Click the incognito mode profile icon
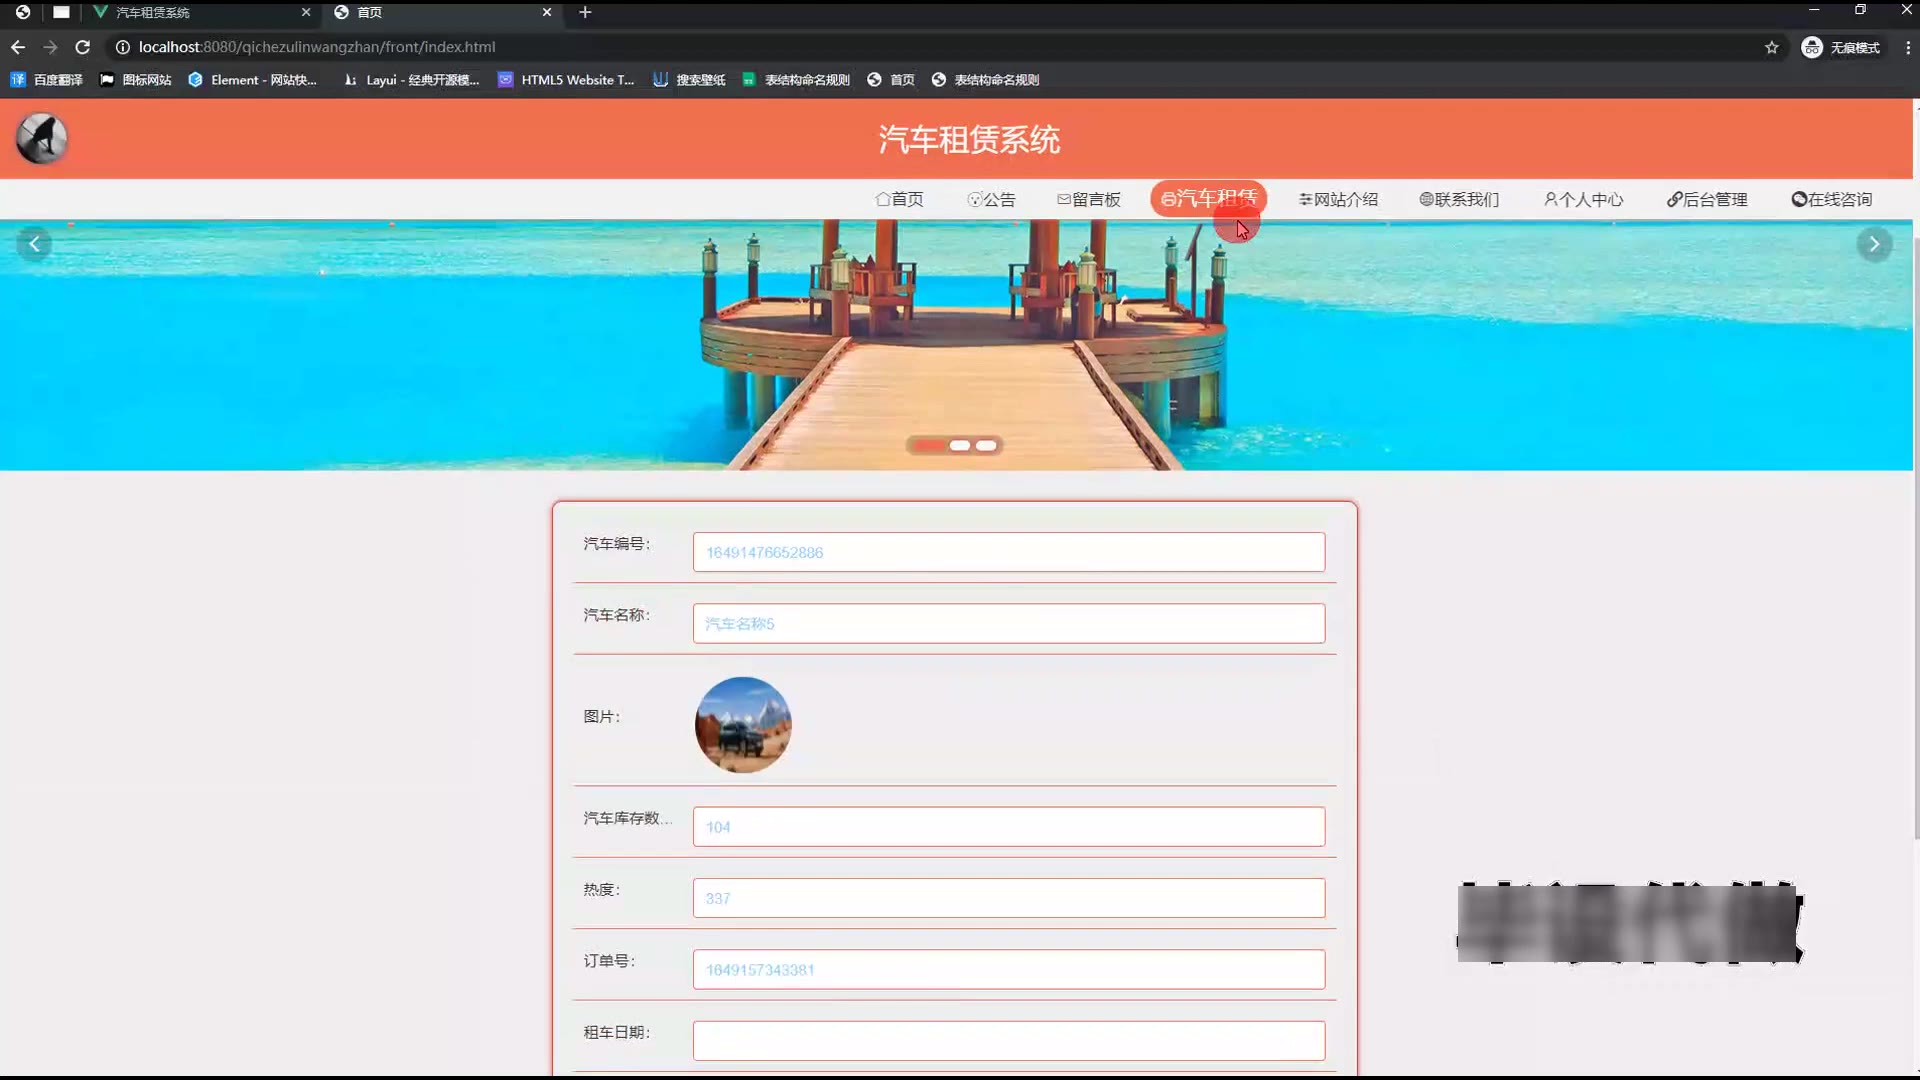Image resolution: width=1920 pixels, height=1080 pixels. pyautogui.click(x=1811, y=47)
